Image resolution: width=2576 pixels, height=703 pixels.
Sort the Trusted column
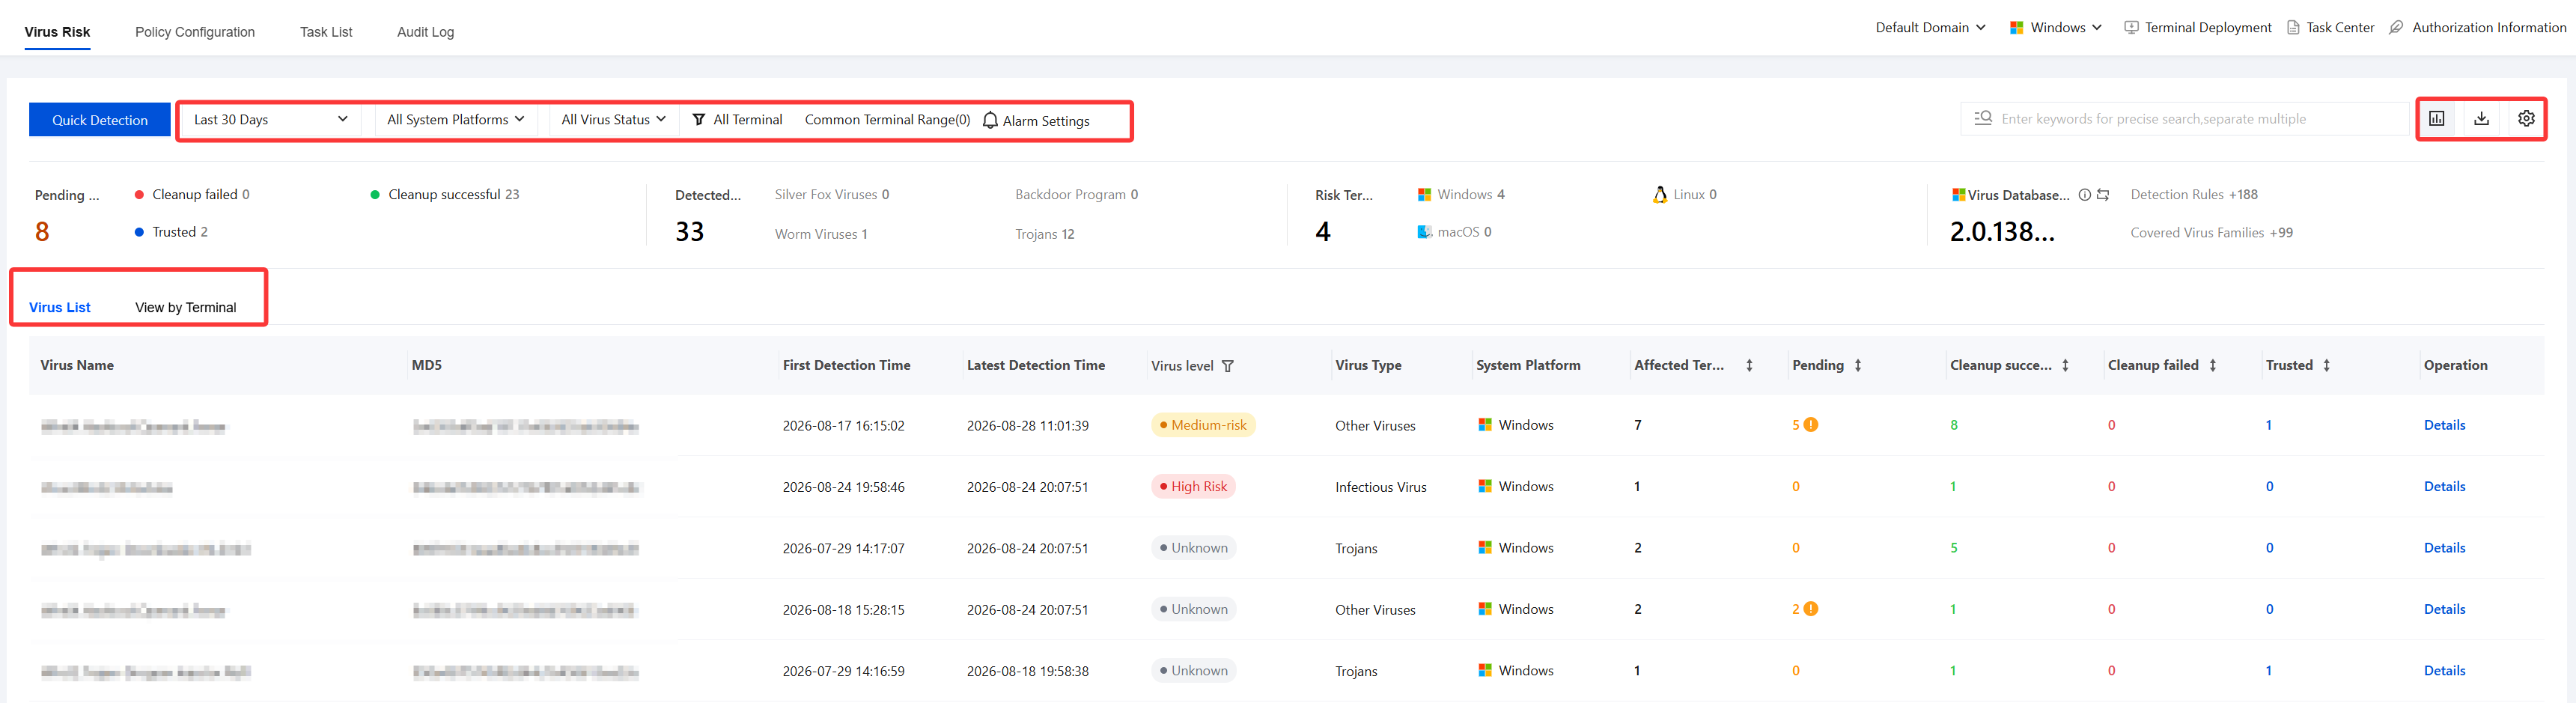click(x=2327, y=366)
